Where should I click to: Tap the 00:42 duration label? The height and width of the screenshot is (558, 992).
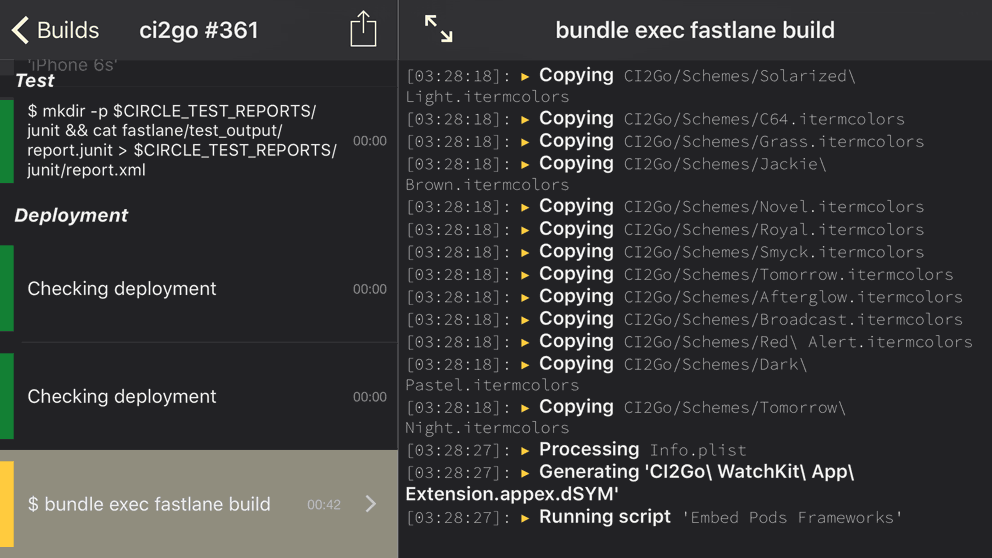(x=324, y=505)
